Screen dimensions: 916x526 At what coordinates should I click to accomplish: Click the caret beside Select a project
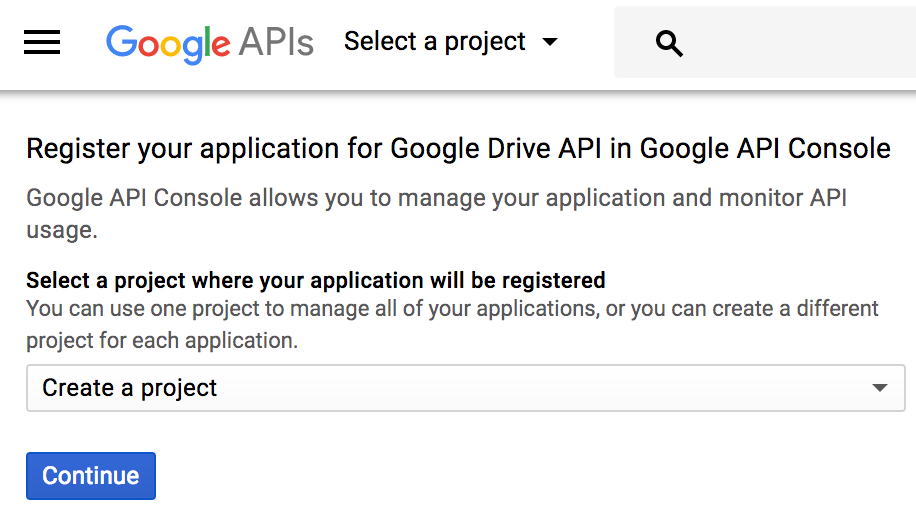(549, 42)
